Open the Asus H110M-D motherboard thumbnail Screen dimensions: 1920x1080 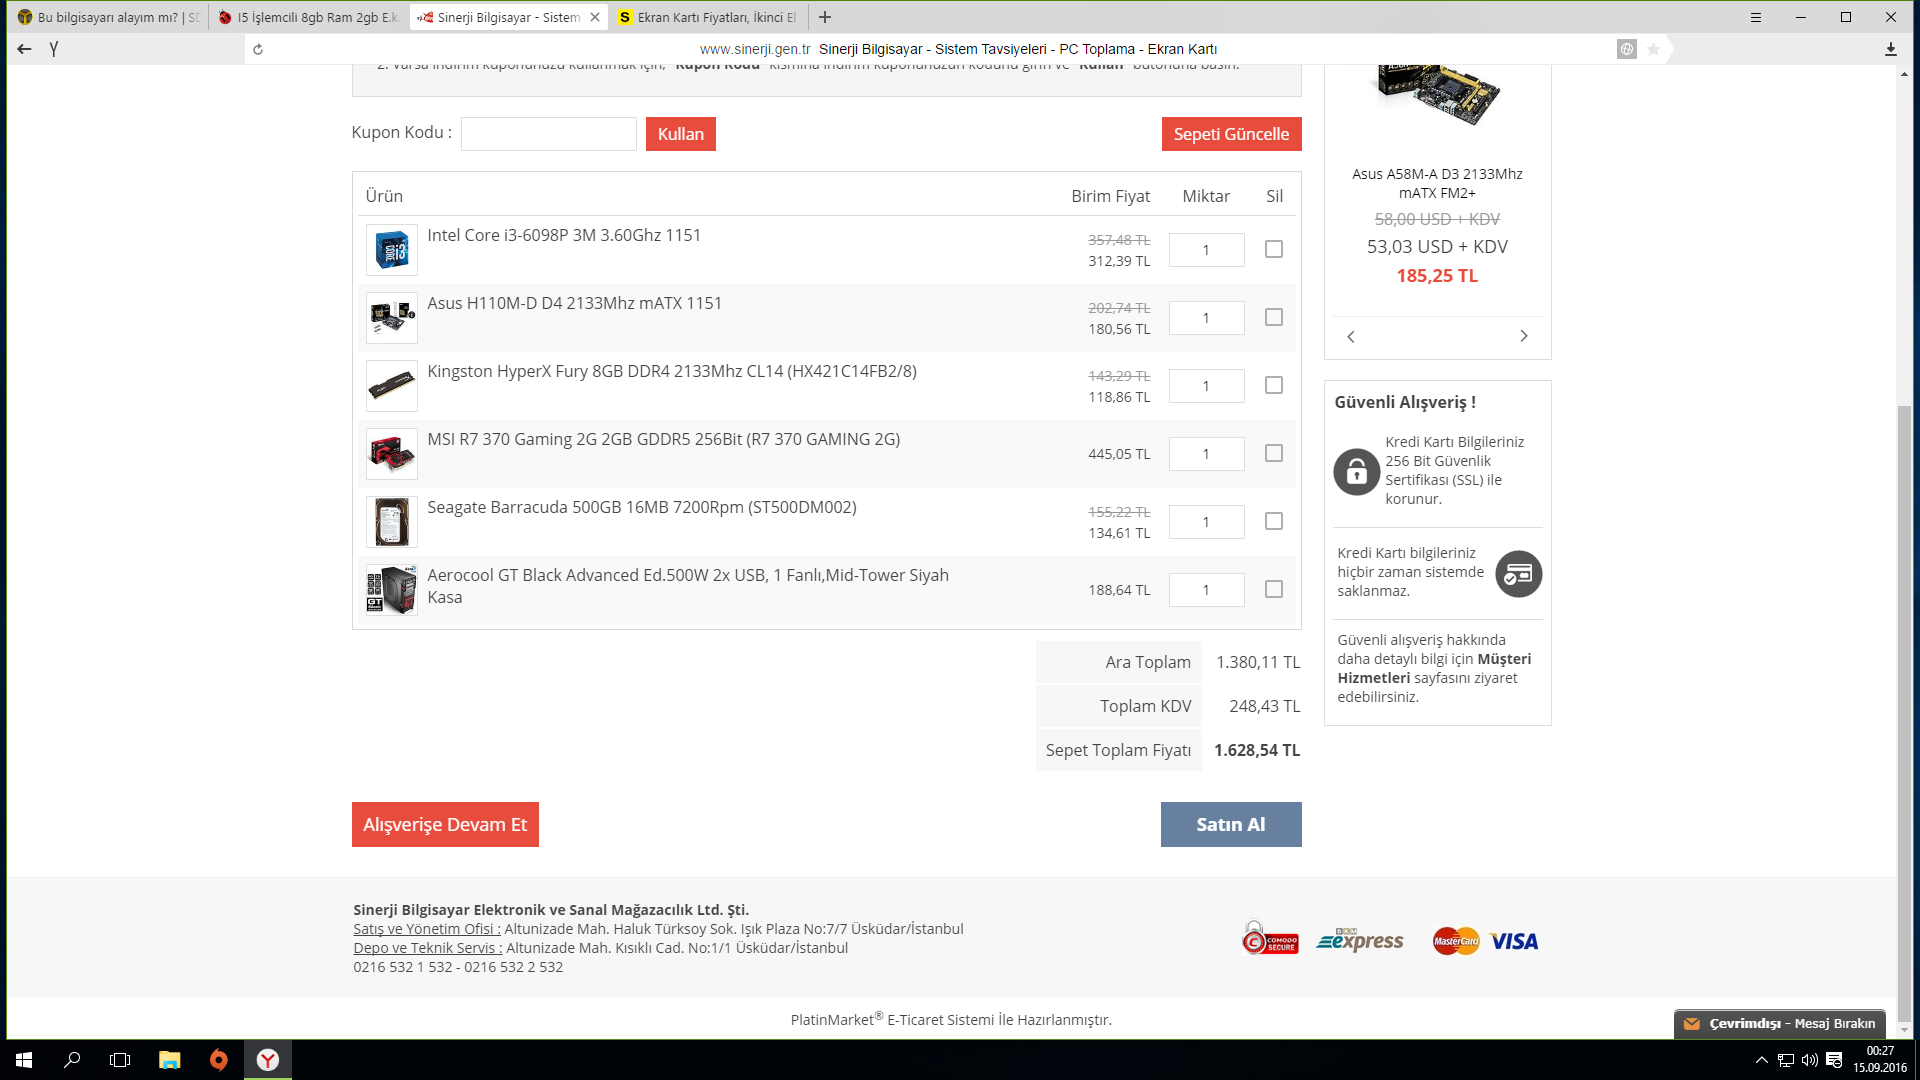point(391,318)
